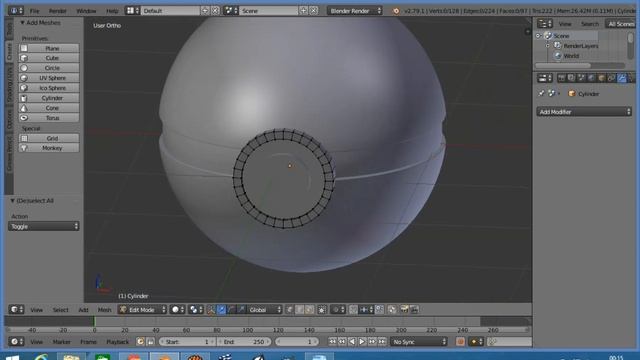Open the Blender Render engine dropdown
This screenshot has width=640, height=360.
point(355,11)
